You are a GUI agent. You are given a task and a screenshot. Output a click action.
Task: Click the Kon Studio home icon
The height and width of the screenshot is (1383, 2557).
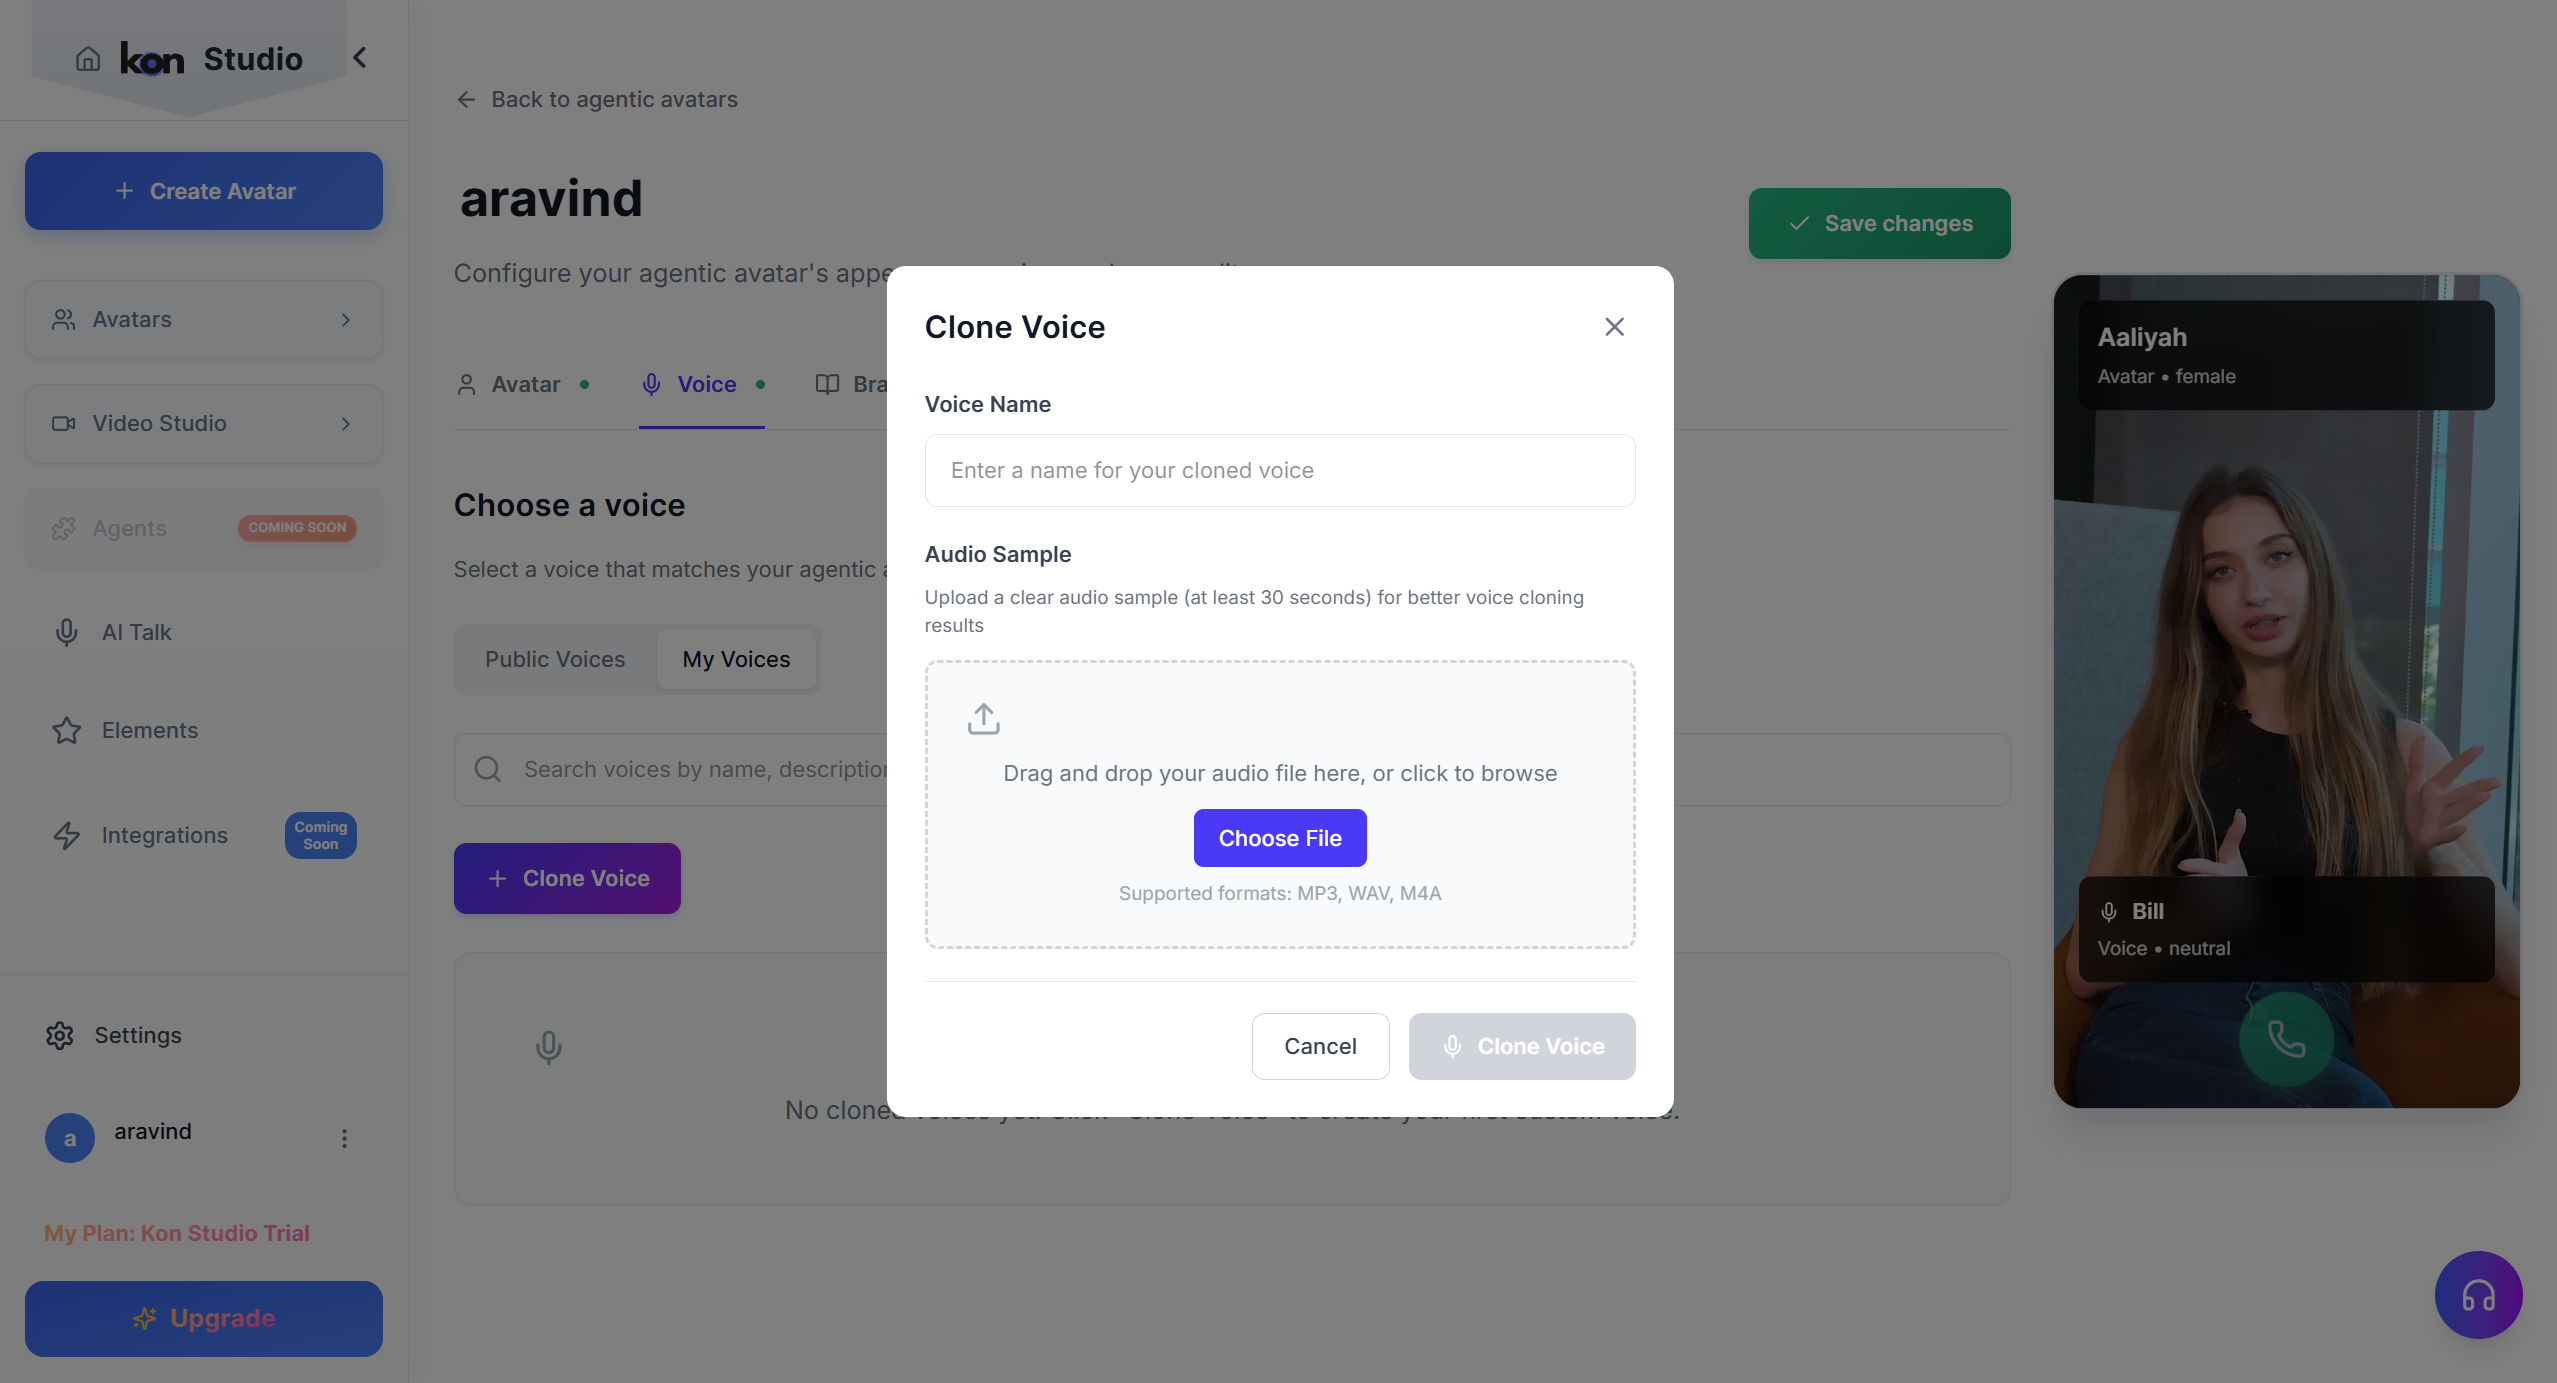coord(88,58)
